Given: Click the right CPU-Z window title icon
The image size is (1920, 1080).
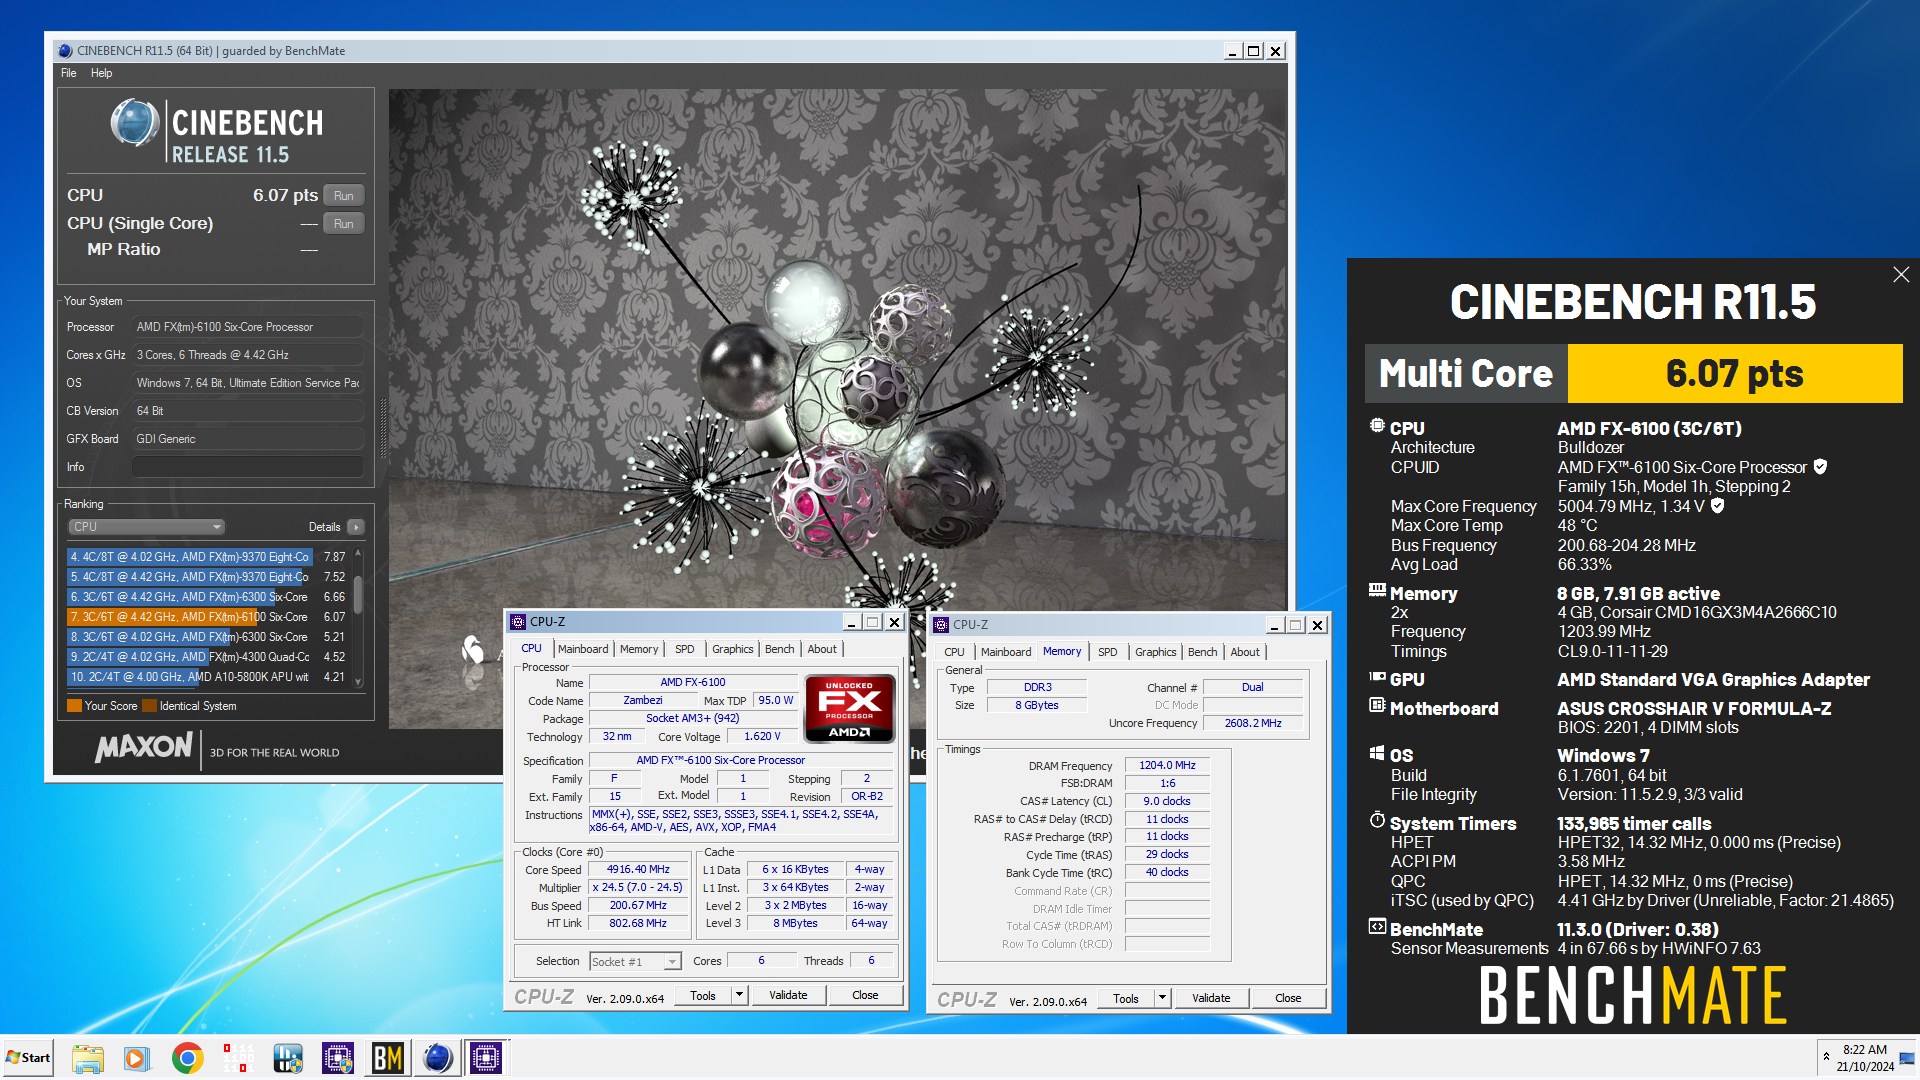Looking at the screenshot, I should (941, 625).
